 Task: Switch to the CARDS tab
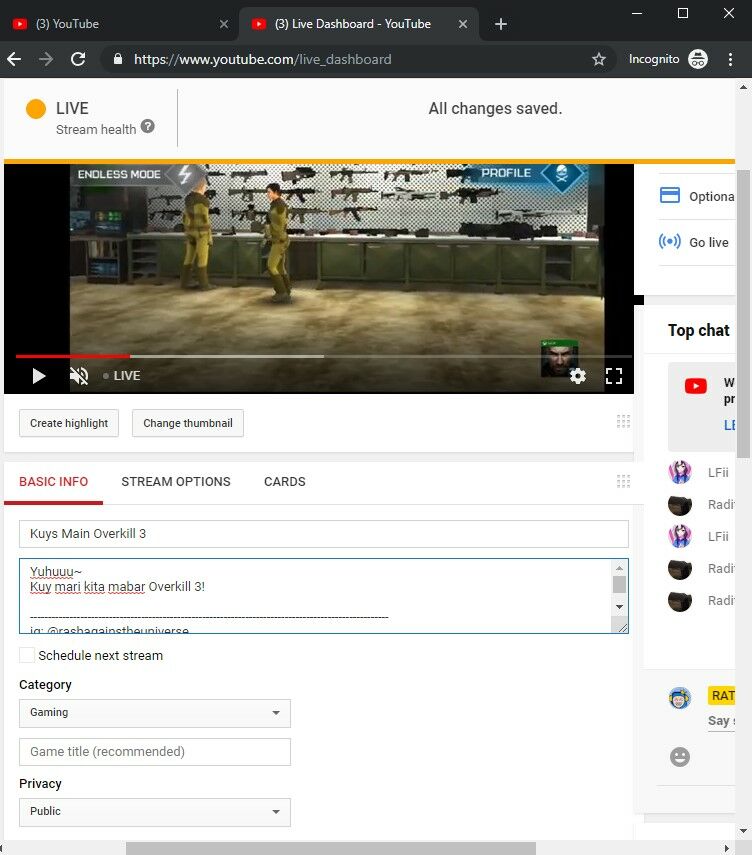[x=285, y=481]
